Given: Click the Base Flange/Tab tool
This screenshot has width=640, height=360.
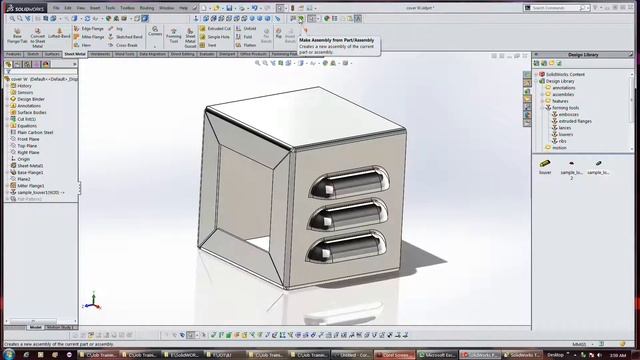Looking at the screenshot, I should coord(17,36).
